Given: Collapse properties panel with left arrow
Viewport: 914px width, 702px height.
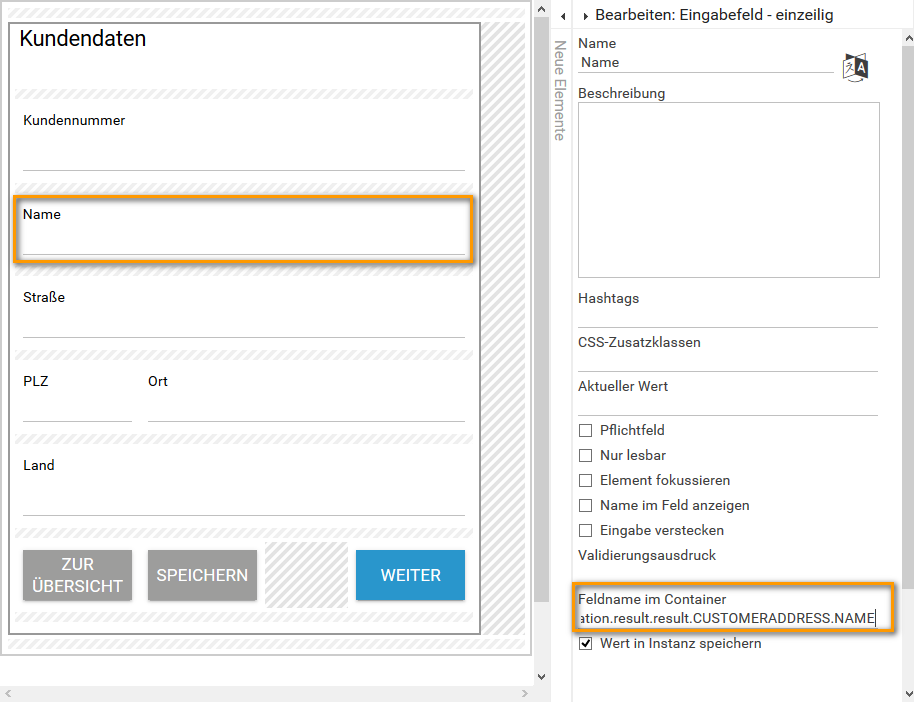Looking at the screenshot, I should [564, 16].
